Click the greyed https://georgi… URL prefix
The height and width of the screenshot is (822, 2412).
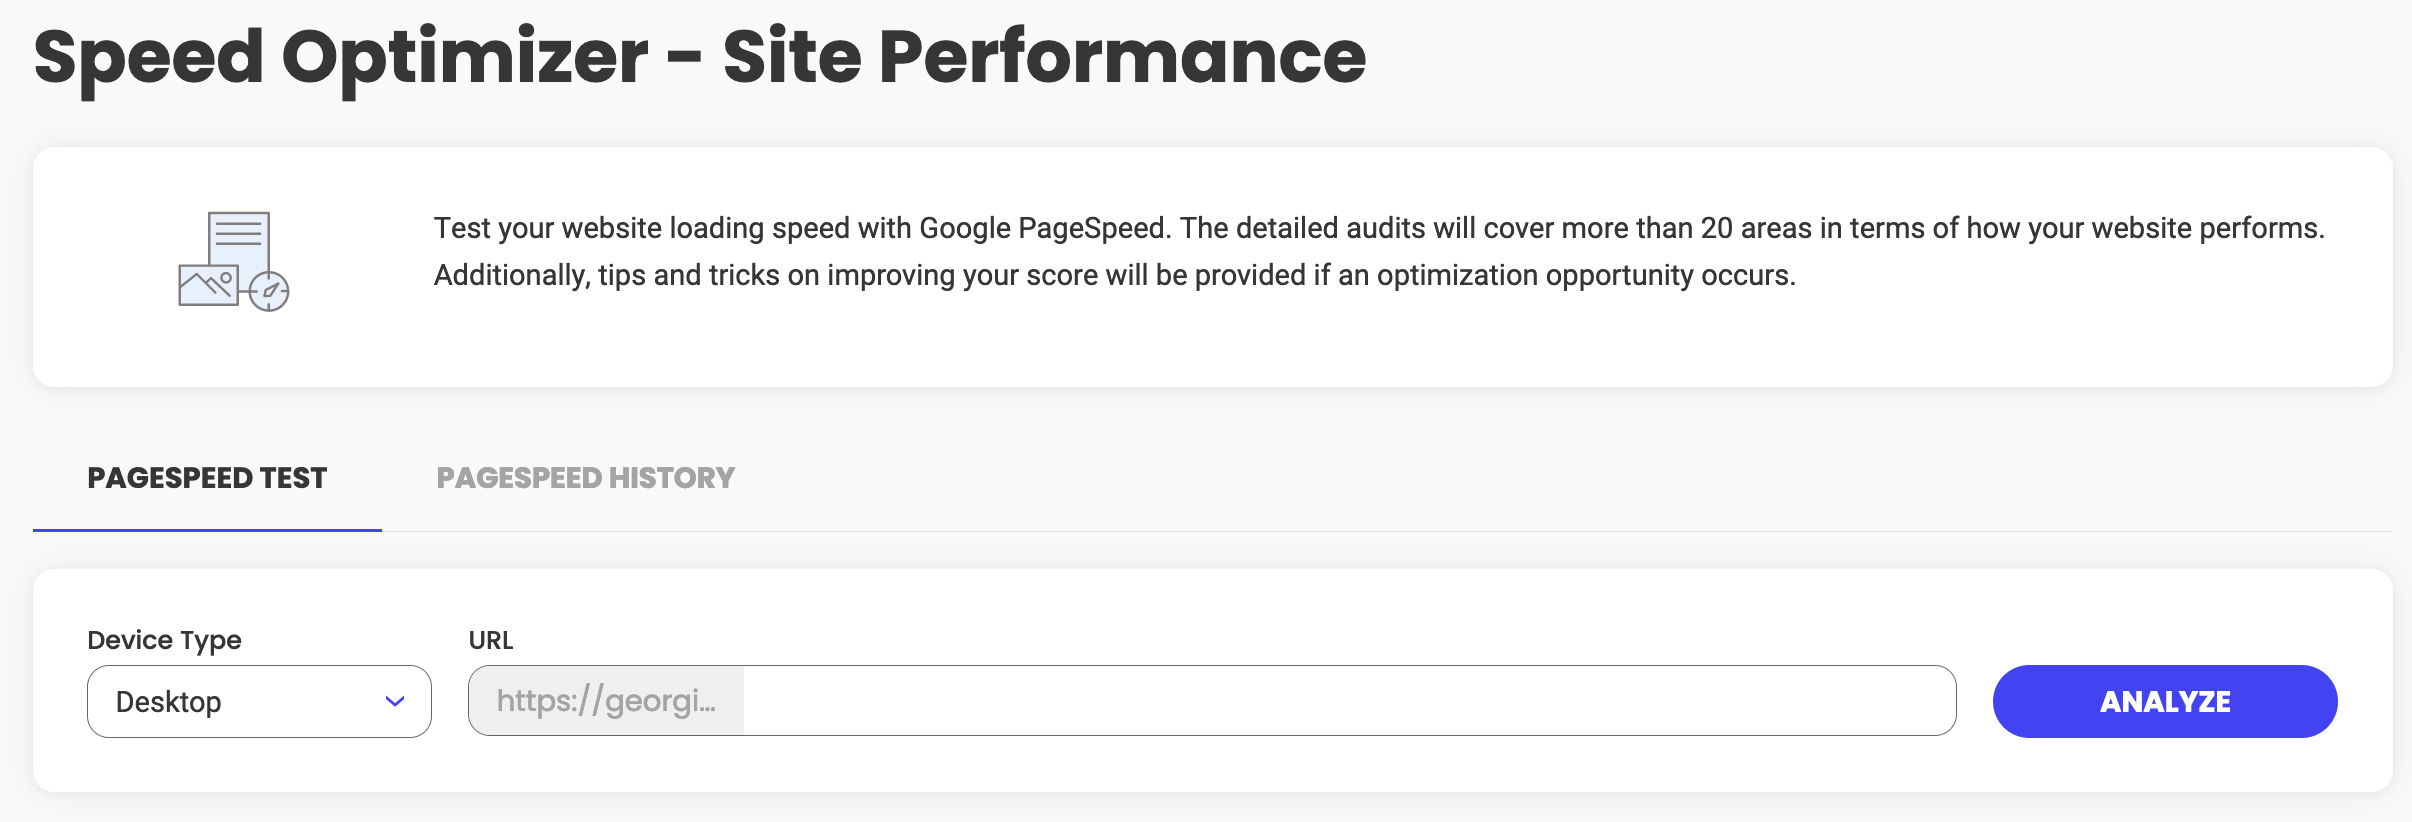click(x=606, y=701)
